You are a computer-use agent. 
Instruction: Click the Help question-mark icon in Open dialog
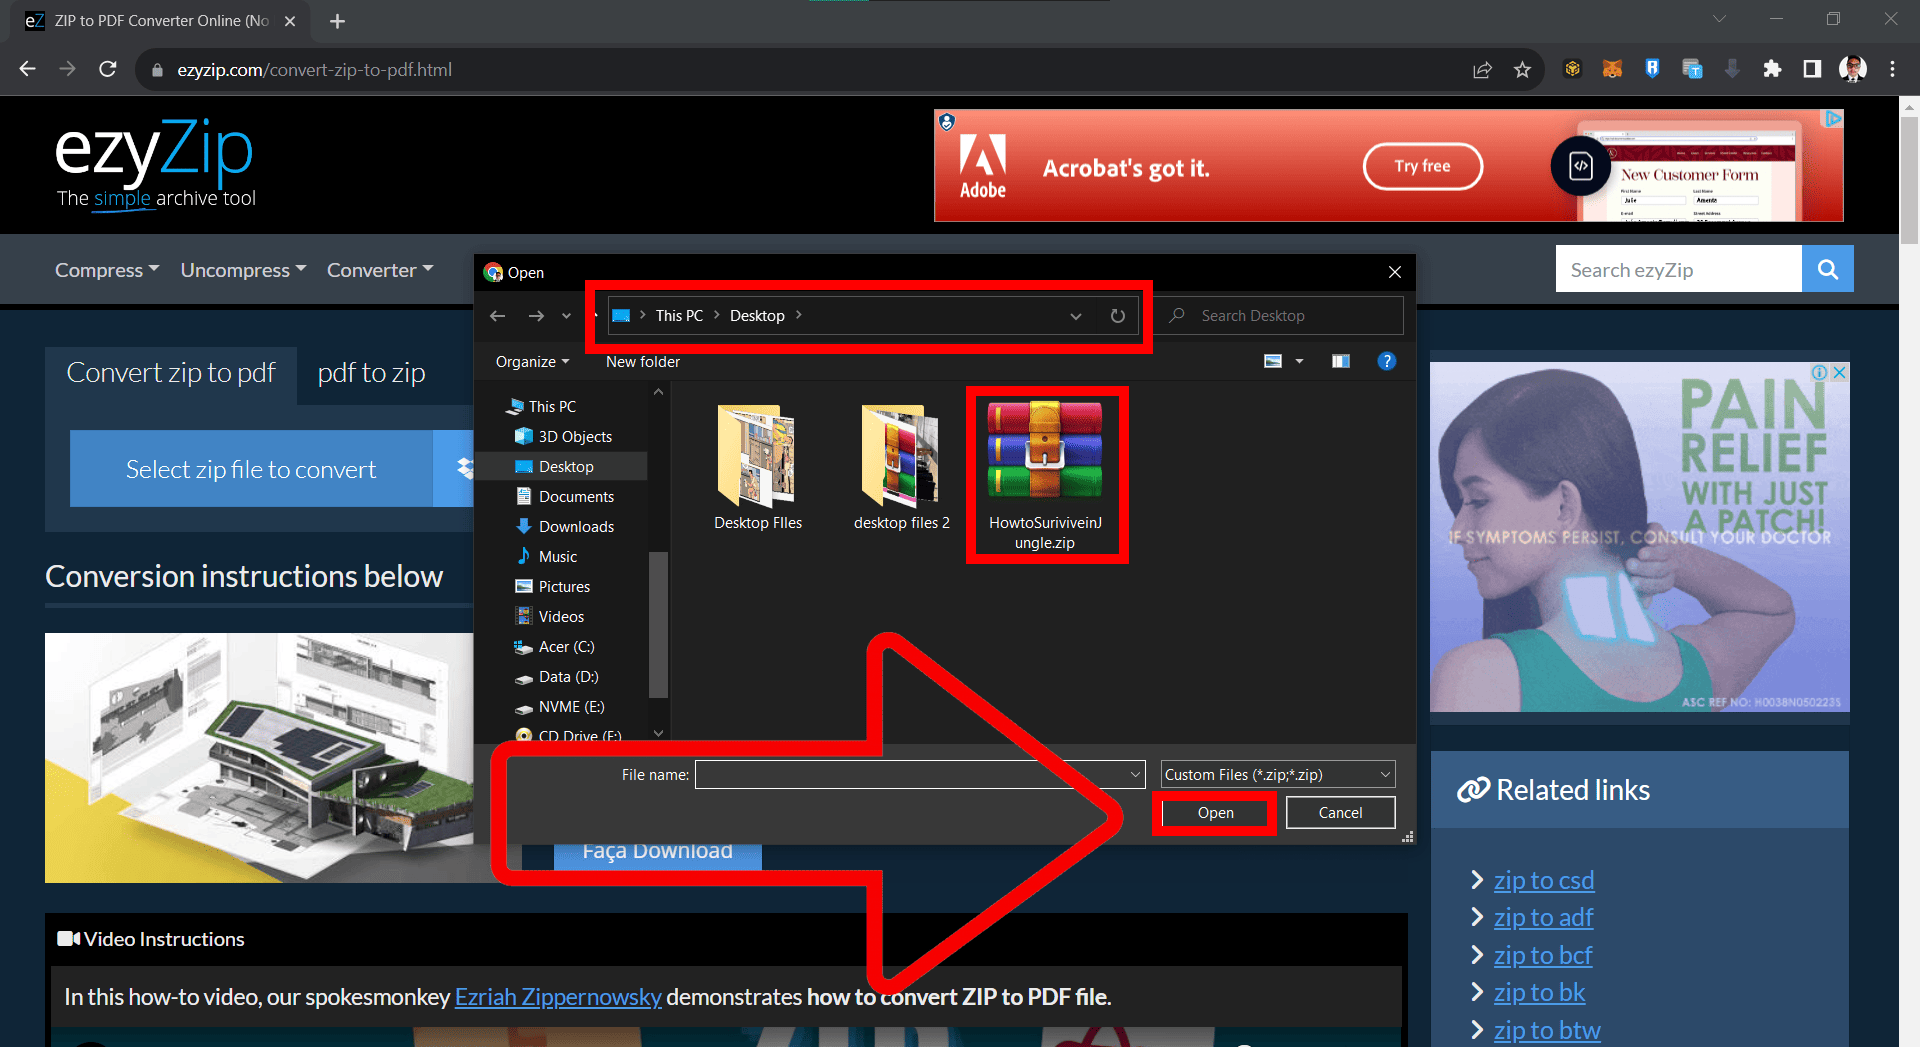1387,361
